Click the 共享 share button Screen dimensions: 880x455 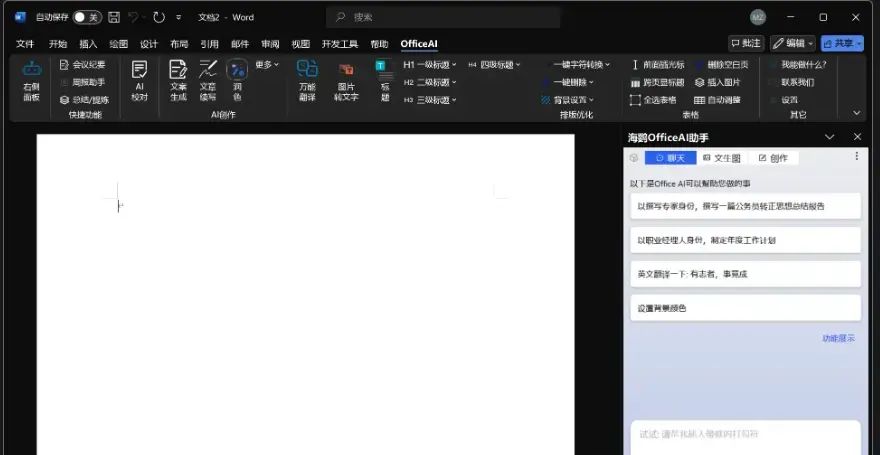pyautogui.click(x=842, y=43)
